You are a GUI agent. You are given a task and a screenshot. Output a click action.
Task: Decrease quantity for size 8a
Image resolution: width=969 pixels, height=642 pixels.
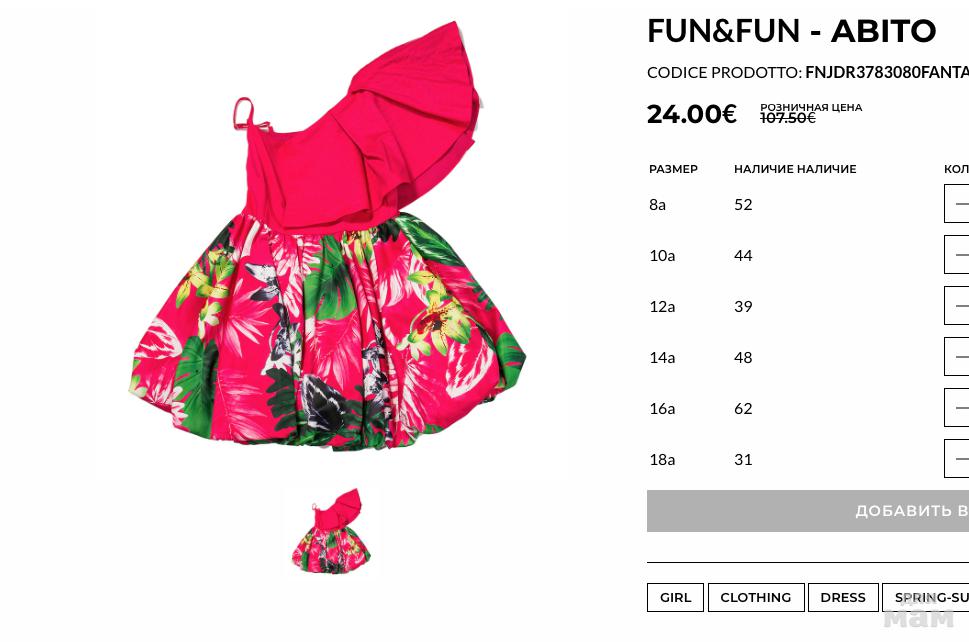point(961,204)
